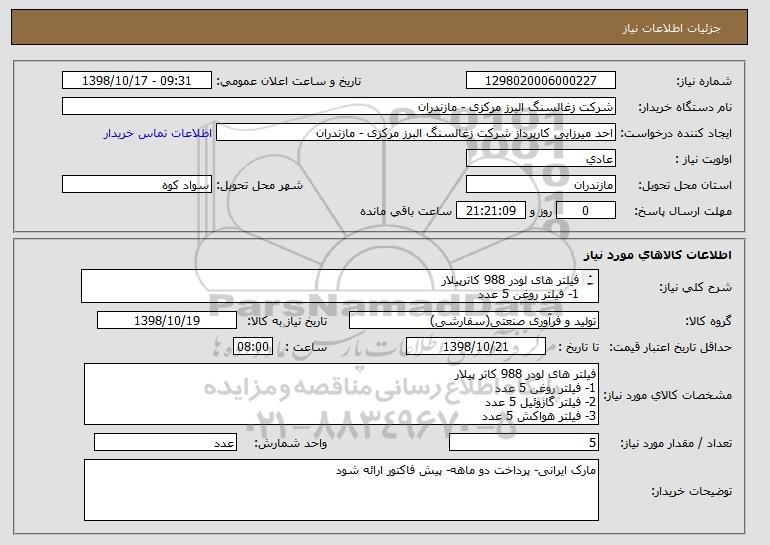The width and height of the screenshot is (770, 545).
Task: Click request creator field احد میرزایی
Action: click(416, 133)
